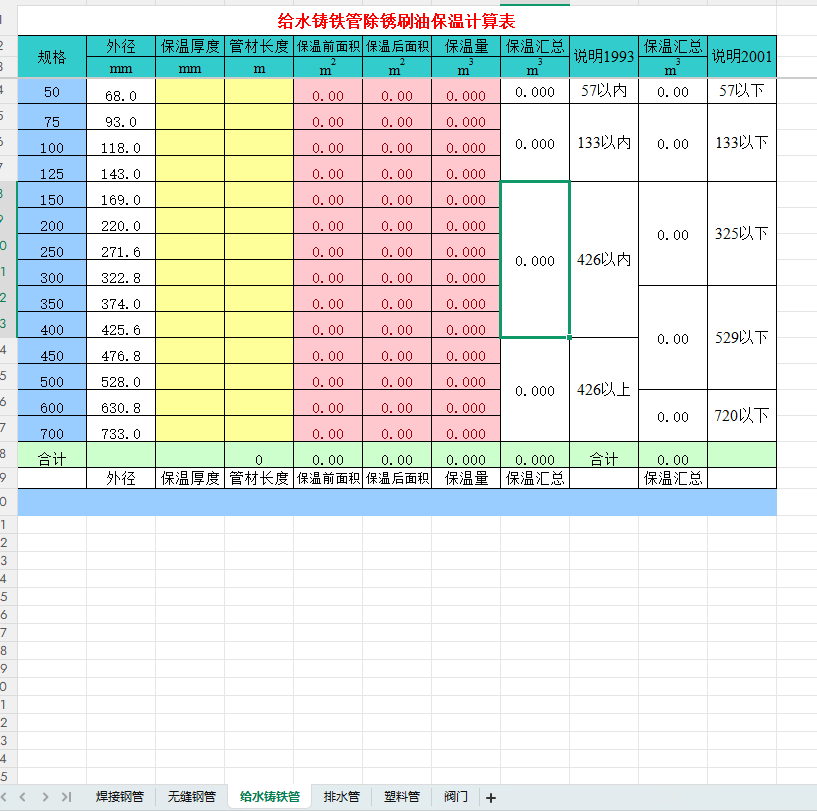817x811 pixels.
Task: Click the 规格 header cell
Action: 52,57
